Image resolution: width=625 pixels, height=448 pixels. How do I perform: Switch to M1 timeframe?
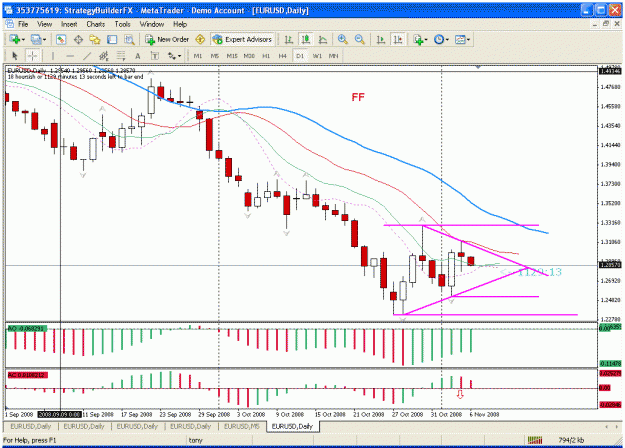pyautogui.click(x=198, y=56)
